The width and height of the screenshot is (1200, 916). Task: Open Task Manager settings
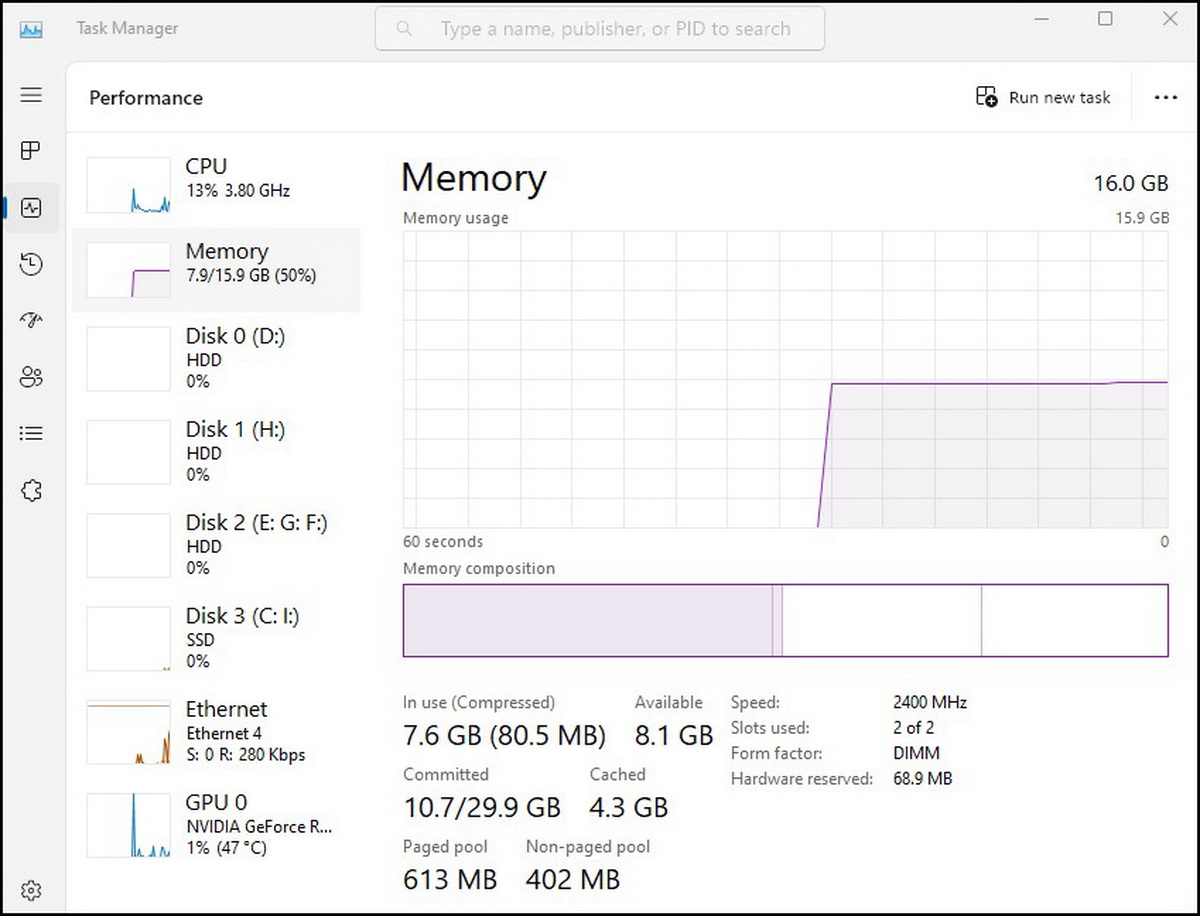(x=31, y=890)
